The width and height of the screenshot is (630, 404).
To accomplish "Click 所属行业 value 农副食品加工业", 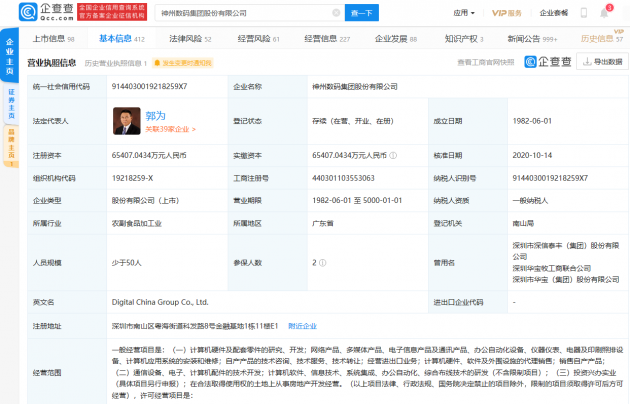I will coord(137,223).
